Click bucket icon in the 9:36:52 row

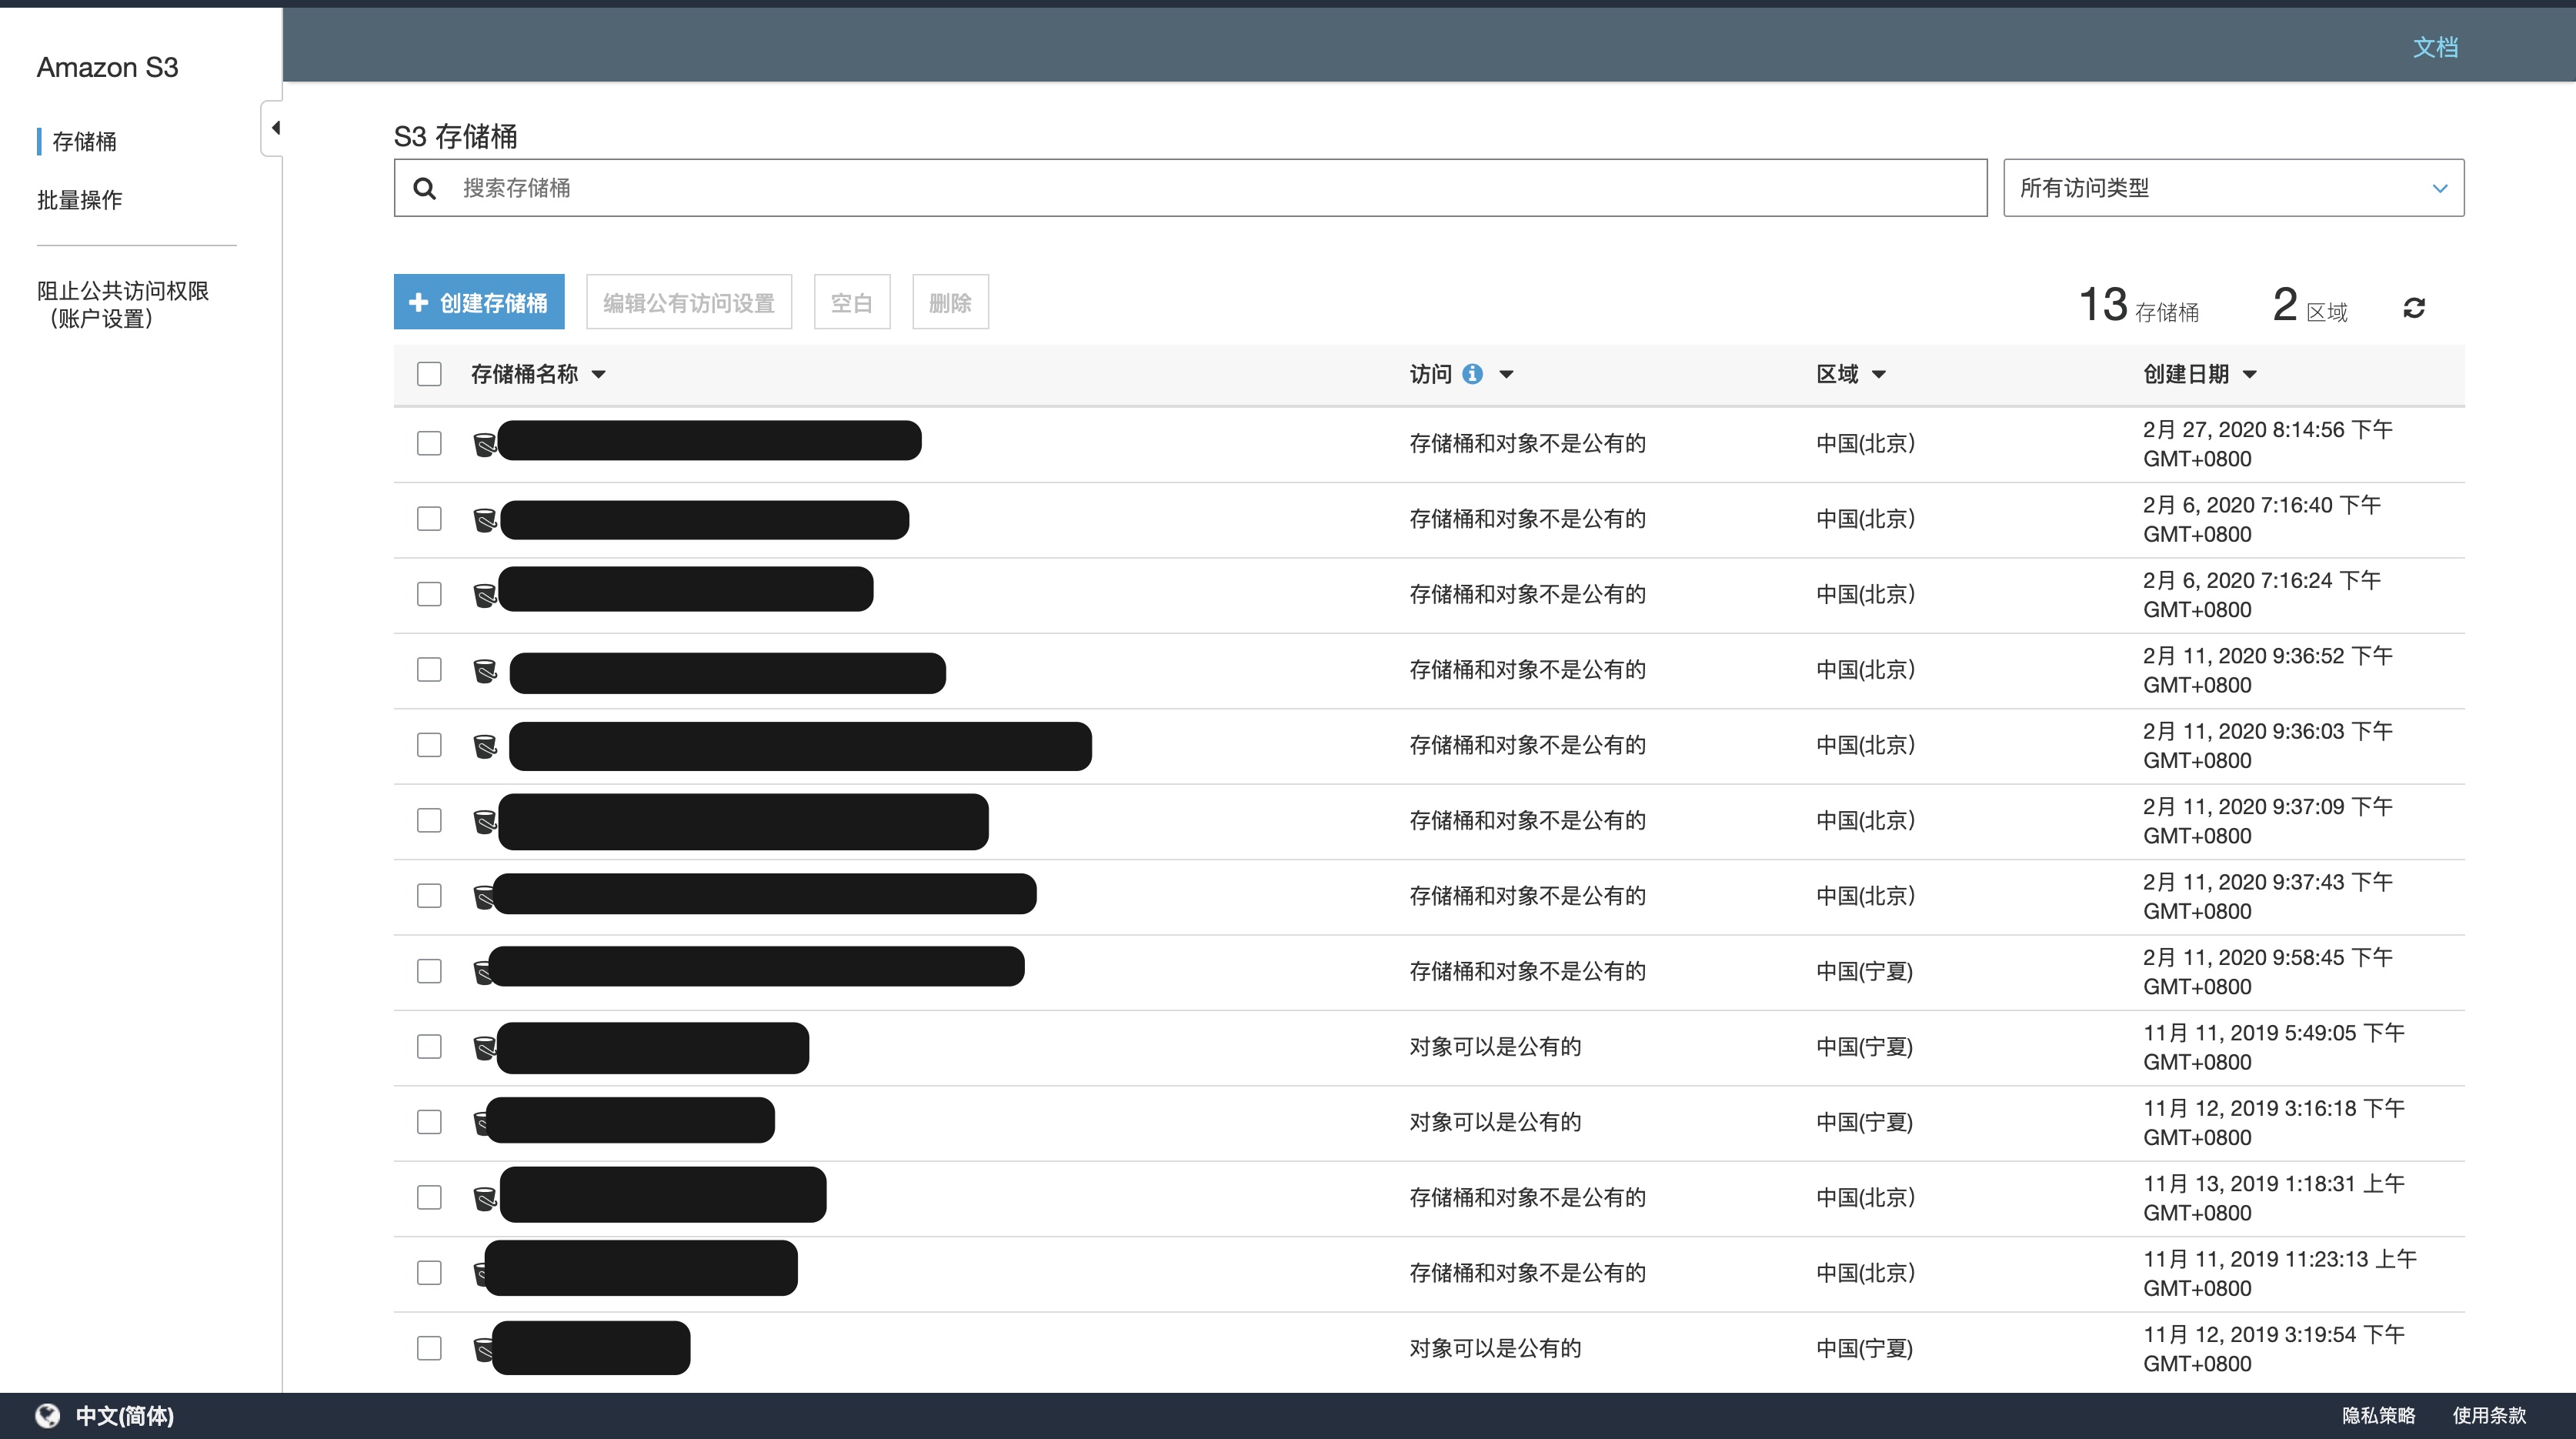pyautogui.click(x=485, y=670)
